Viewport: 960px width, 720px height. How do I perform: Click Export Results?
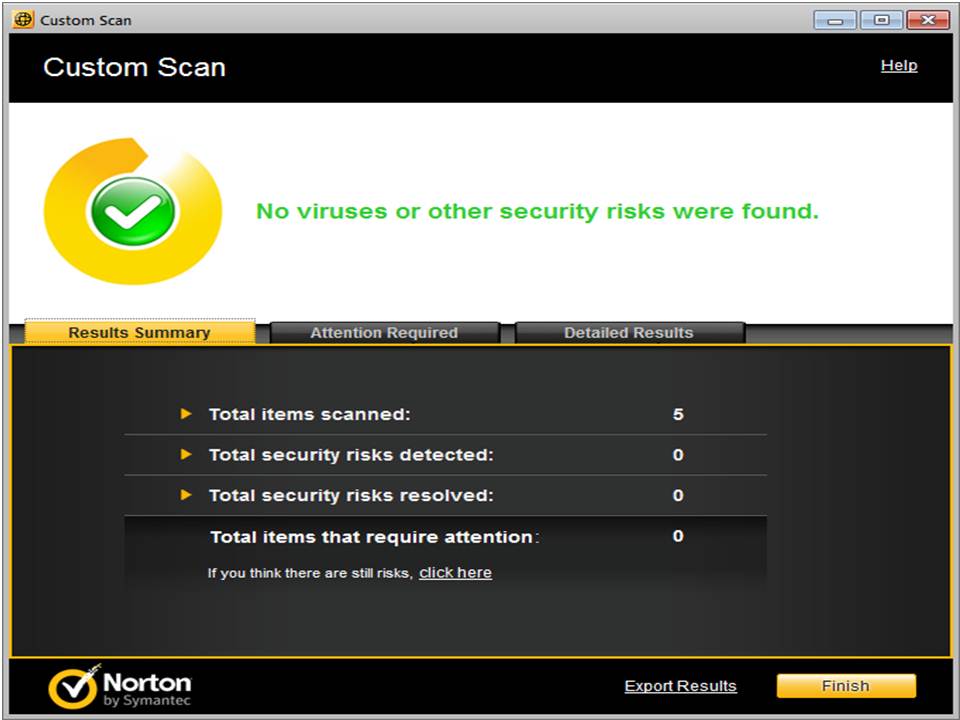[680, 686]
